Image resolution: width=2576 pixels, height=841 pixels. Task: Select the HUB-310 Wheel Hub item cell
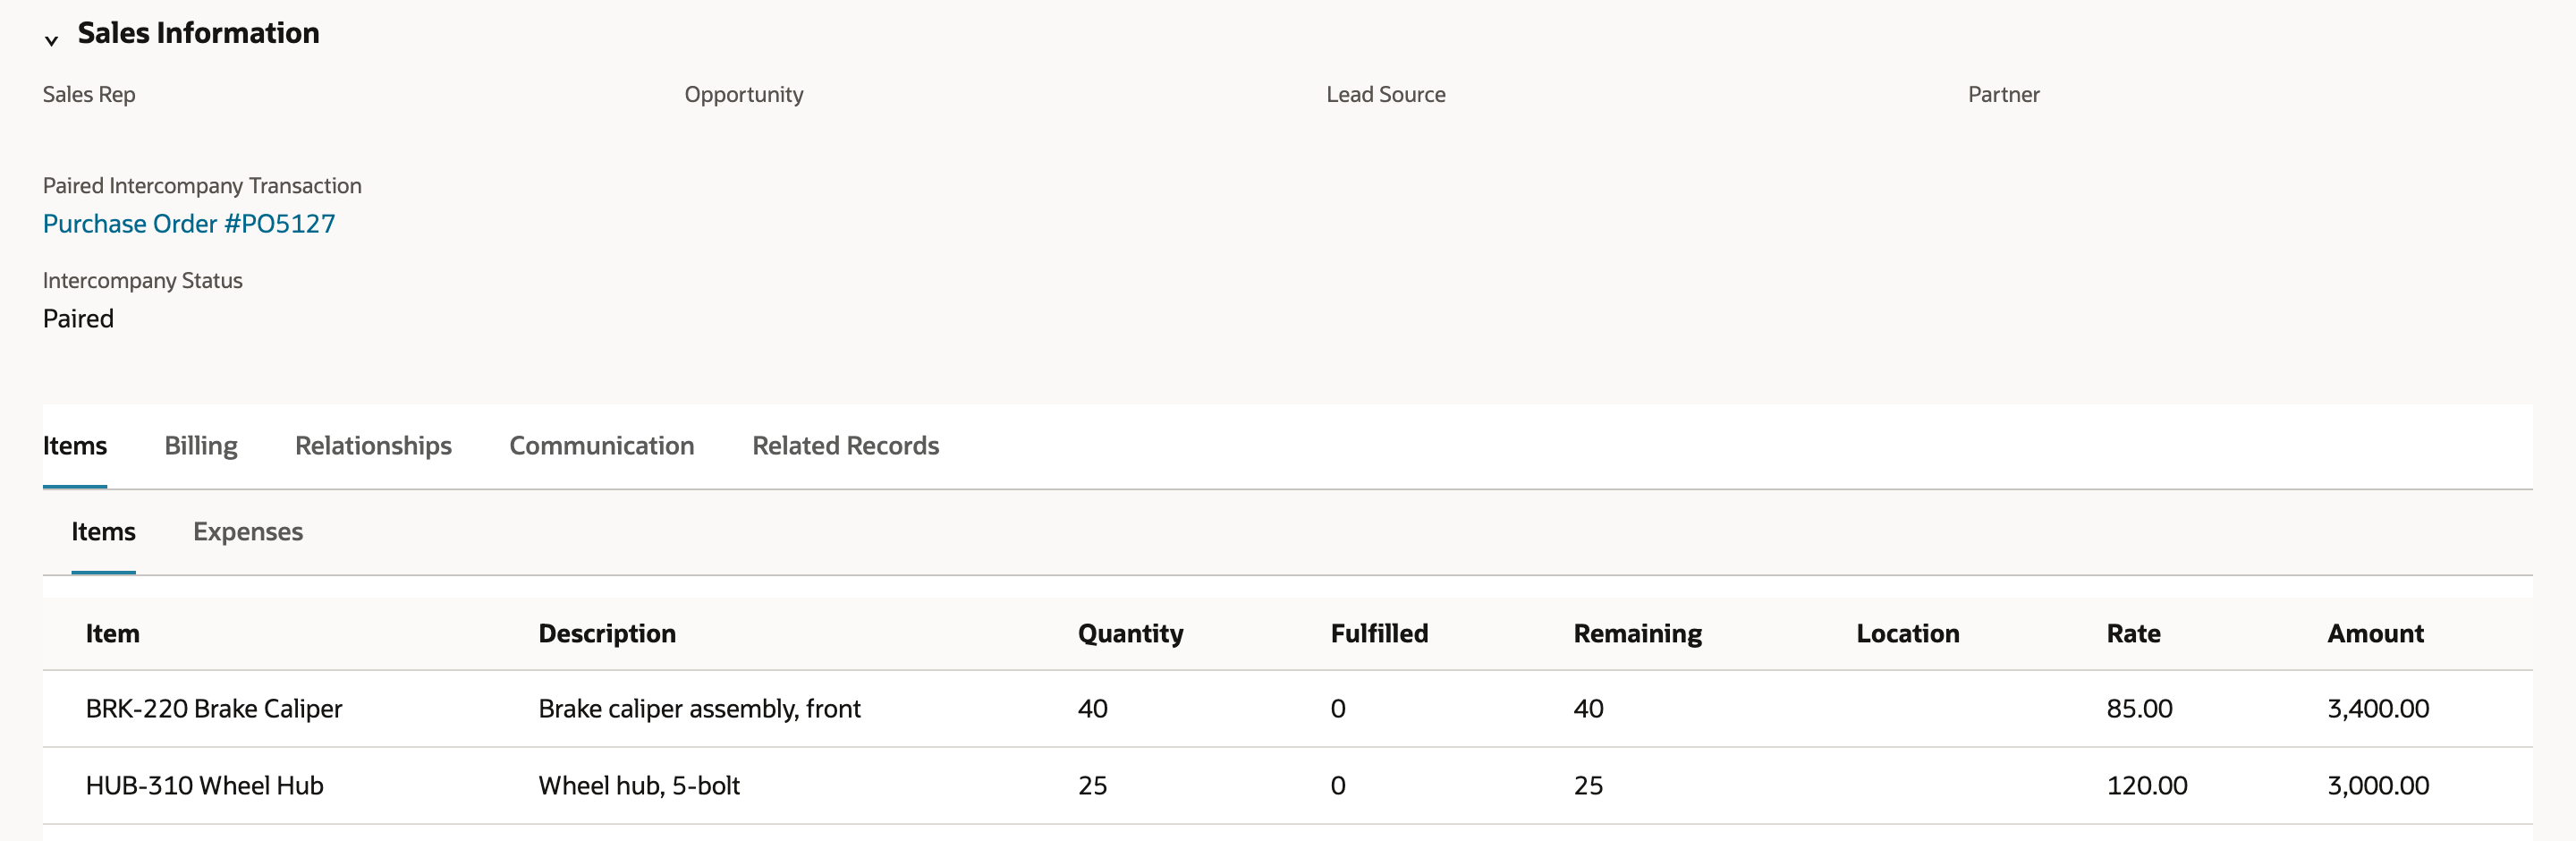coord(205,786)
